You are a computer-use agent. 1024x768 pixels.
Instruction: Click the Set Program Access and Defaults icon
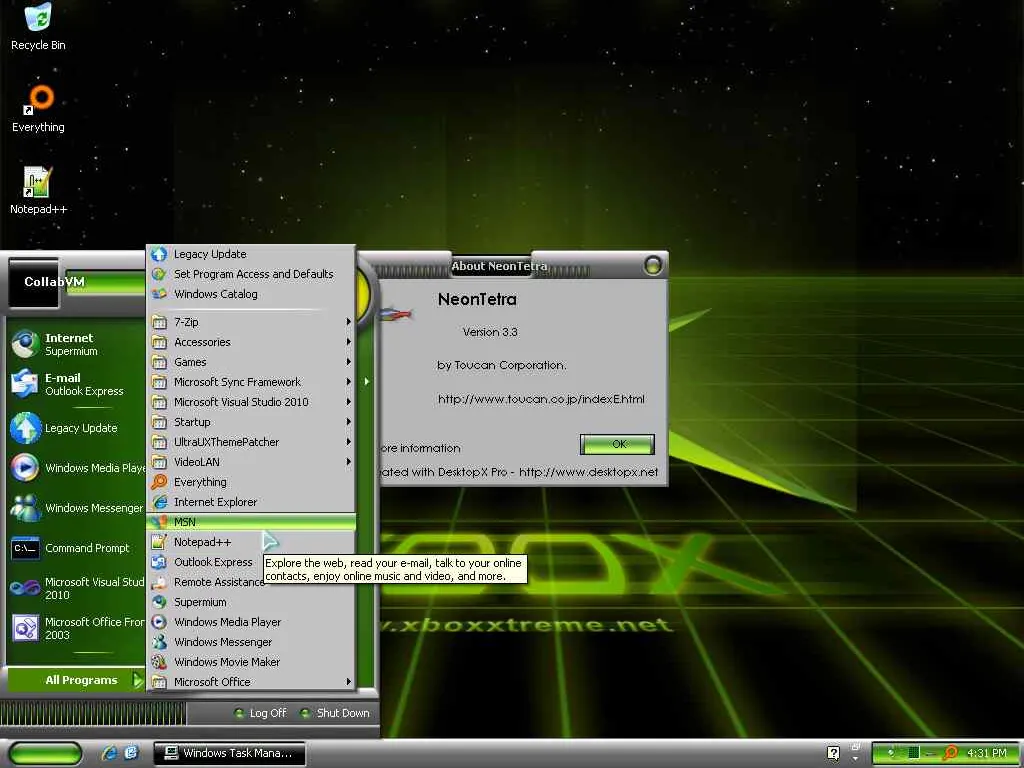tap(159, 274)
